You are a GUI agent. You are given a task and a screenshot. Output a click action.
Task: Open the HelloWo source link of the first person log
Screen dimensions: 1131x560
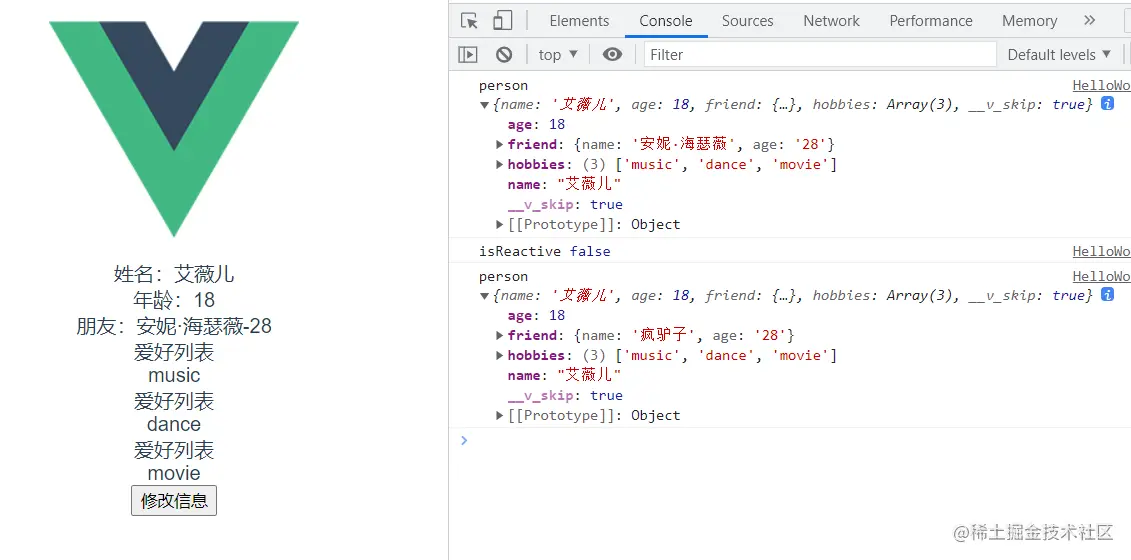point(1101,85)
